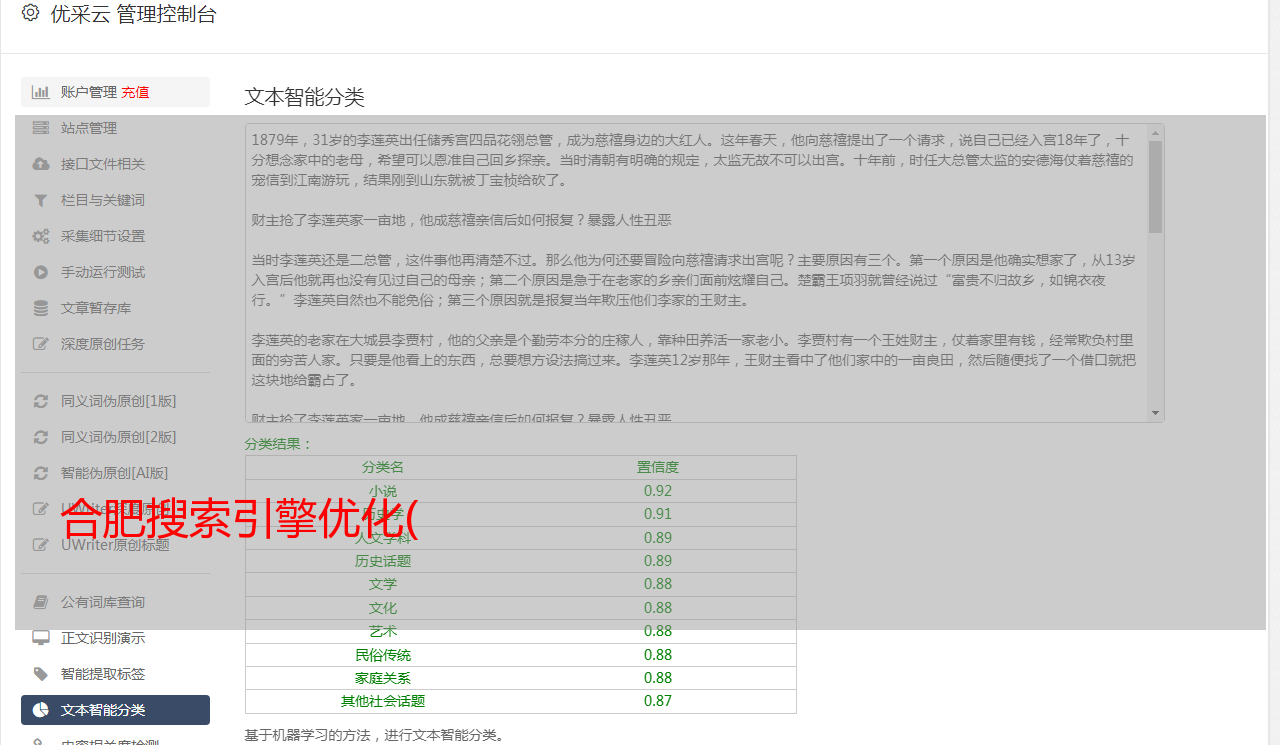The image size is (1280, 745).
Task: Click the cloud icon beside 接口文件相关
Action: click(x=40, y=164)
